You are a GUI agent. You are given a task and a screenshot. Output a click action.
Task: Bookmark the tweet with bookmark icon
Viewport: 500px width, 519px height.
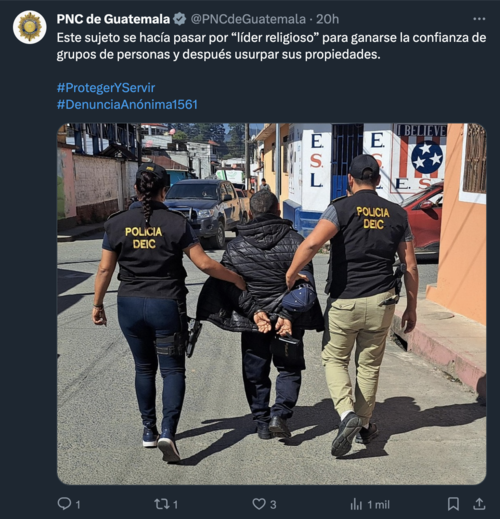[x=453, y=504]
